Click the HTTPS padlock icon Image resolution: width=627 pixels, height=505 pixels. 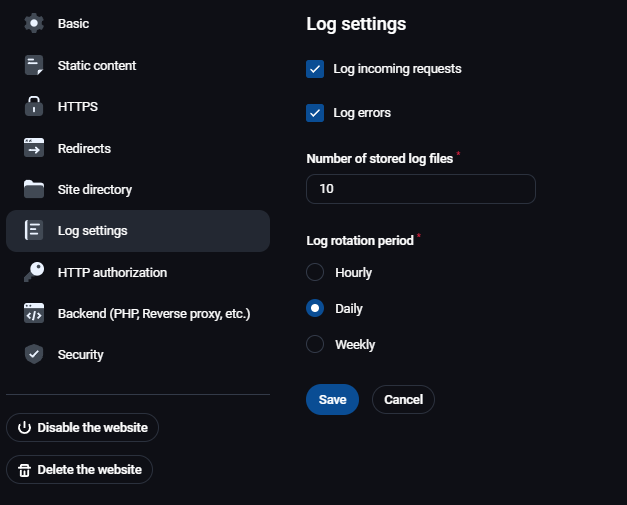(x=34, y=107)
